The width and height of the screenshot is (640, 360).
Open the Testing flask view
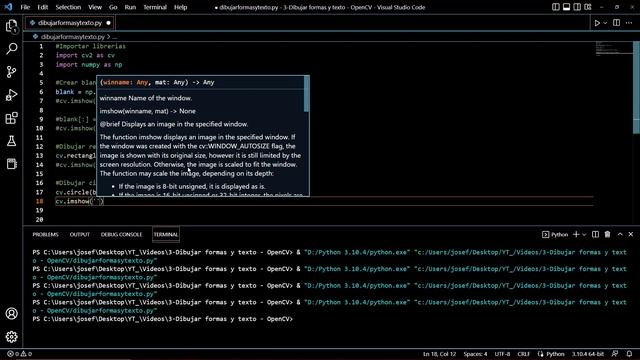[11, 141]
